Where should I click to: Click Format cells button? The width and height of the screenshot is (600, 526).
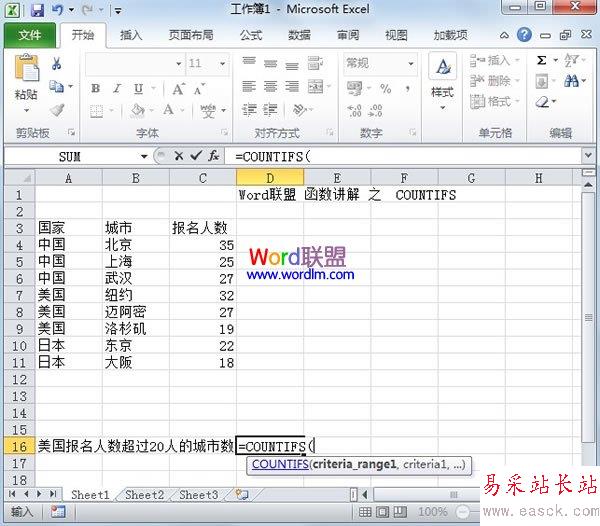point(494,101)
